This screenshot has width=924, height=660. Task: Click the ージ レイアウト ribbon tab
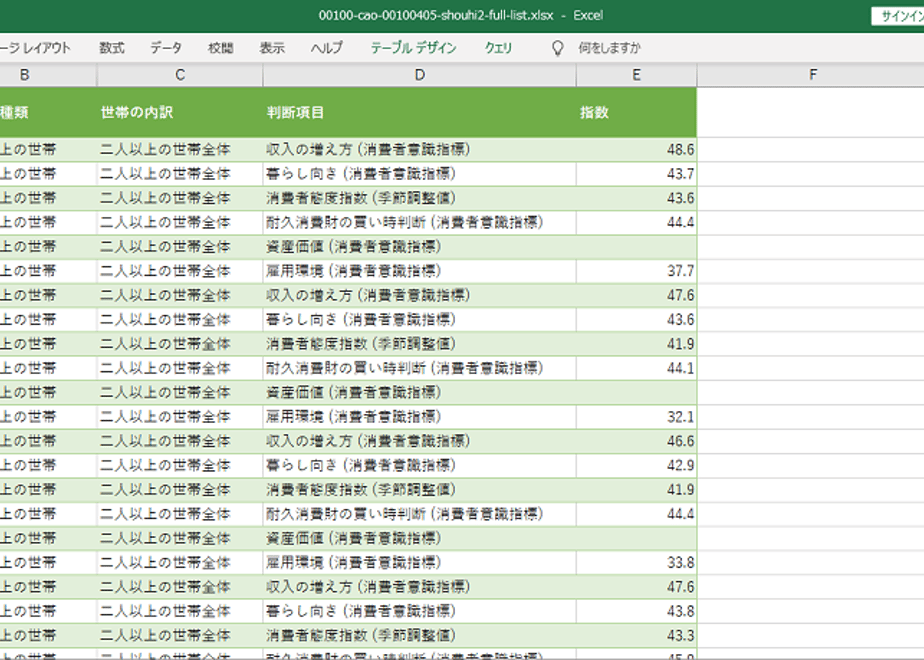click(x=35, y=48)
